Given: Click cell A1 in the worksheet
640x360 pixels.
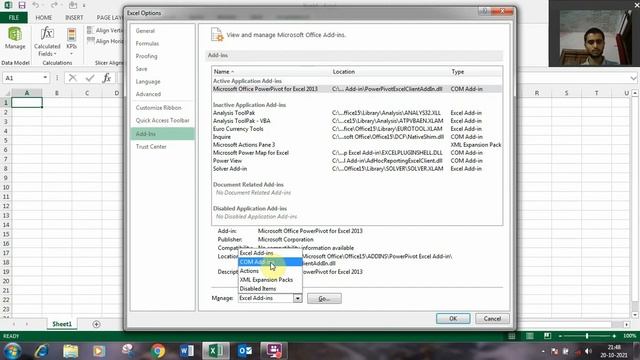Looking at the screenshot, I should click(27, 102).
